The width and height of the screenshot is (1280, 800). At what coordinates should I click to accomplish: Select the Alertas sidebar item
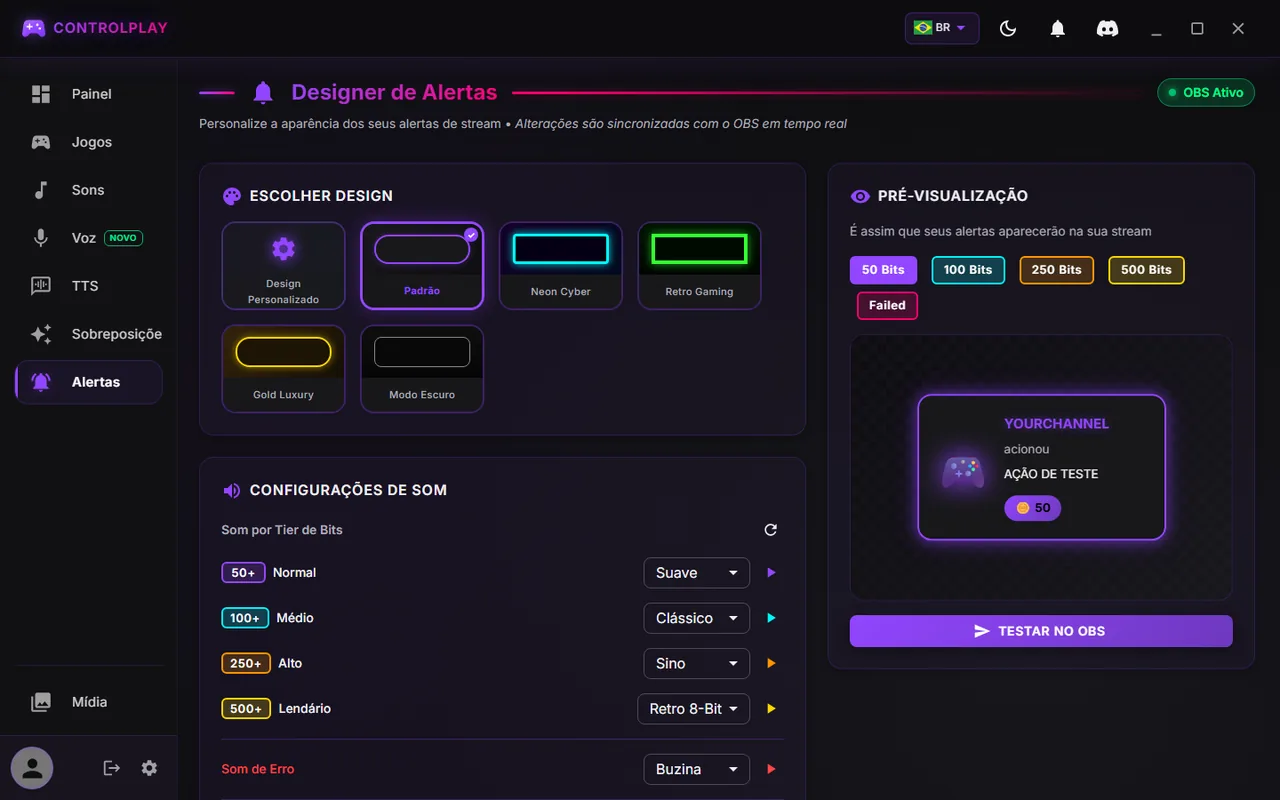(88, 382)
